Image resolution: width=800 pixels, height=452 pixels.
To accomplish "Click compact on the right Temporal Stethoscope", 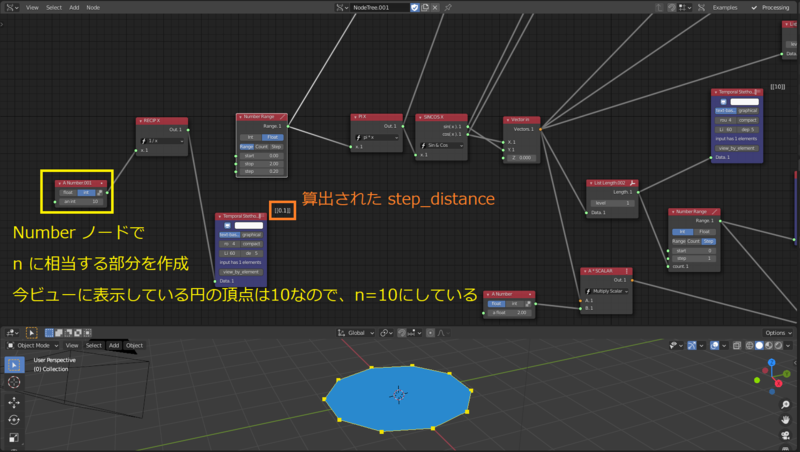I will pyautogui.click(x=747, y=120).
